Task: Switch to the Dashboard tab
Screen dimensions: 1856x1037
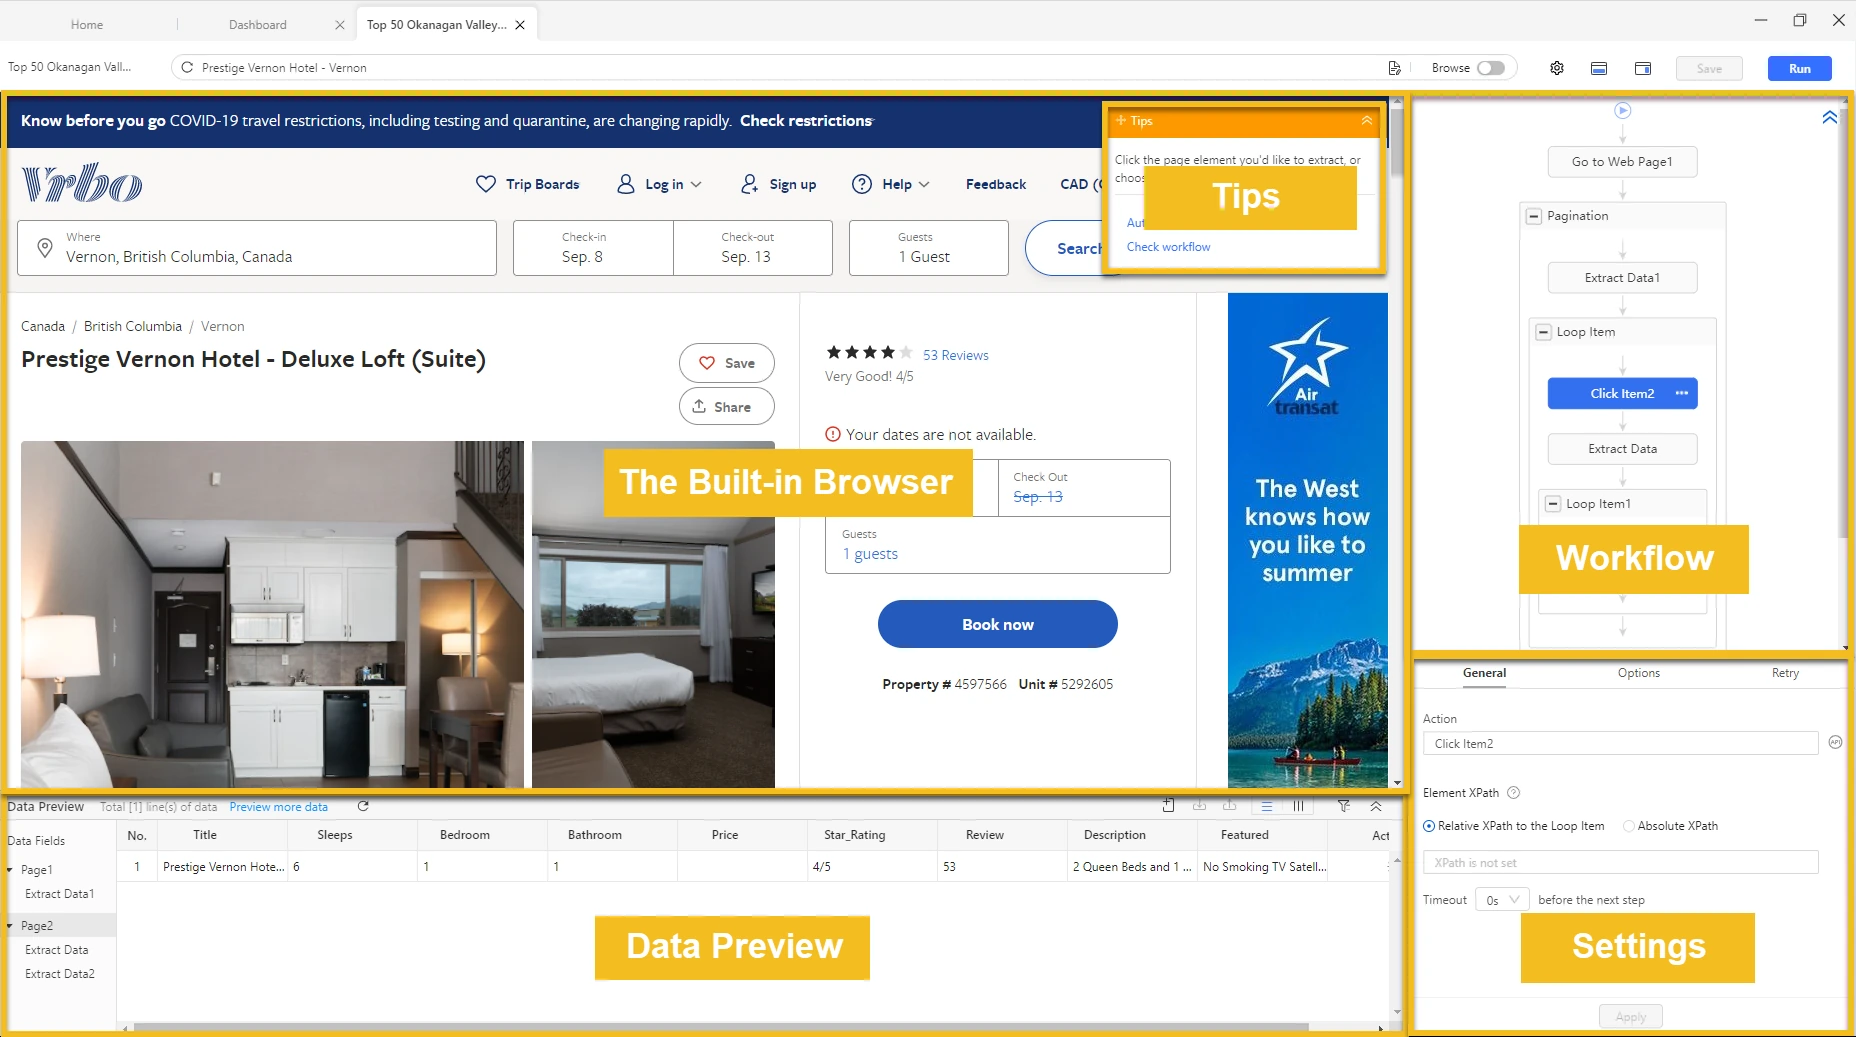Action: pos(257,25)
